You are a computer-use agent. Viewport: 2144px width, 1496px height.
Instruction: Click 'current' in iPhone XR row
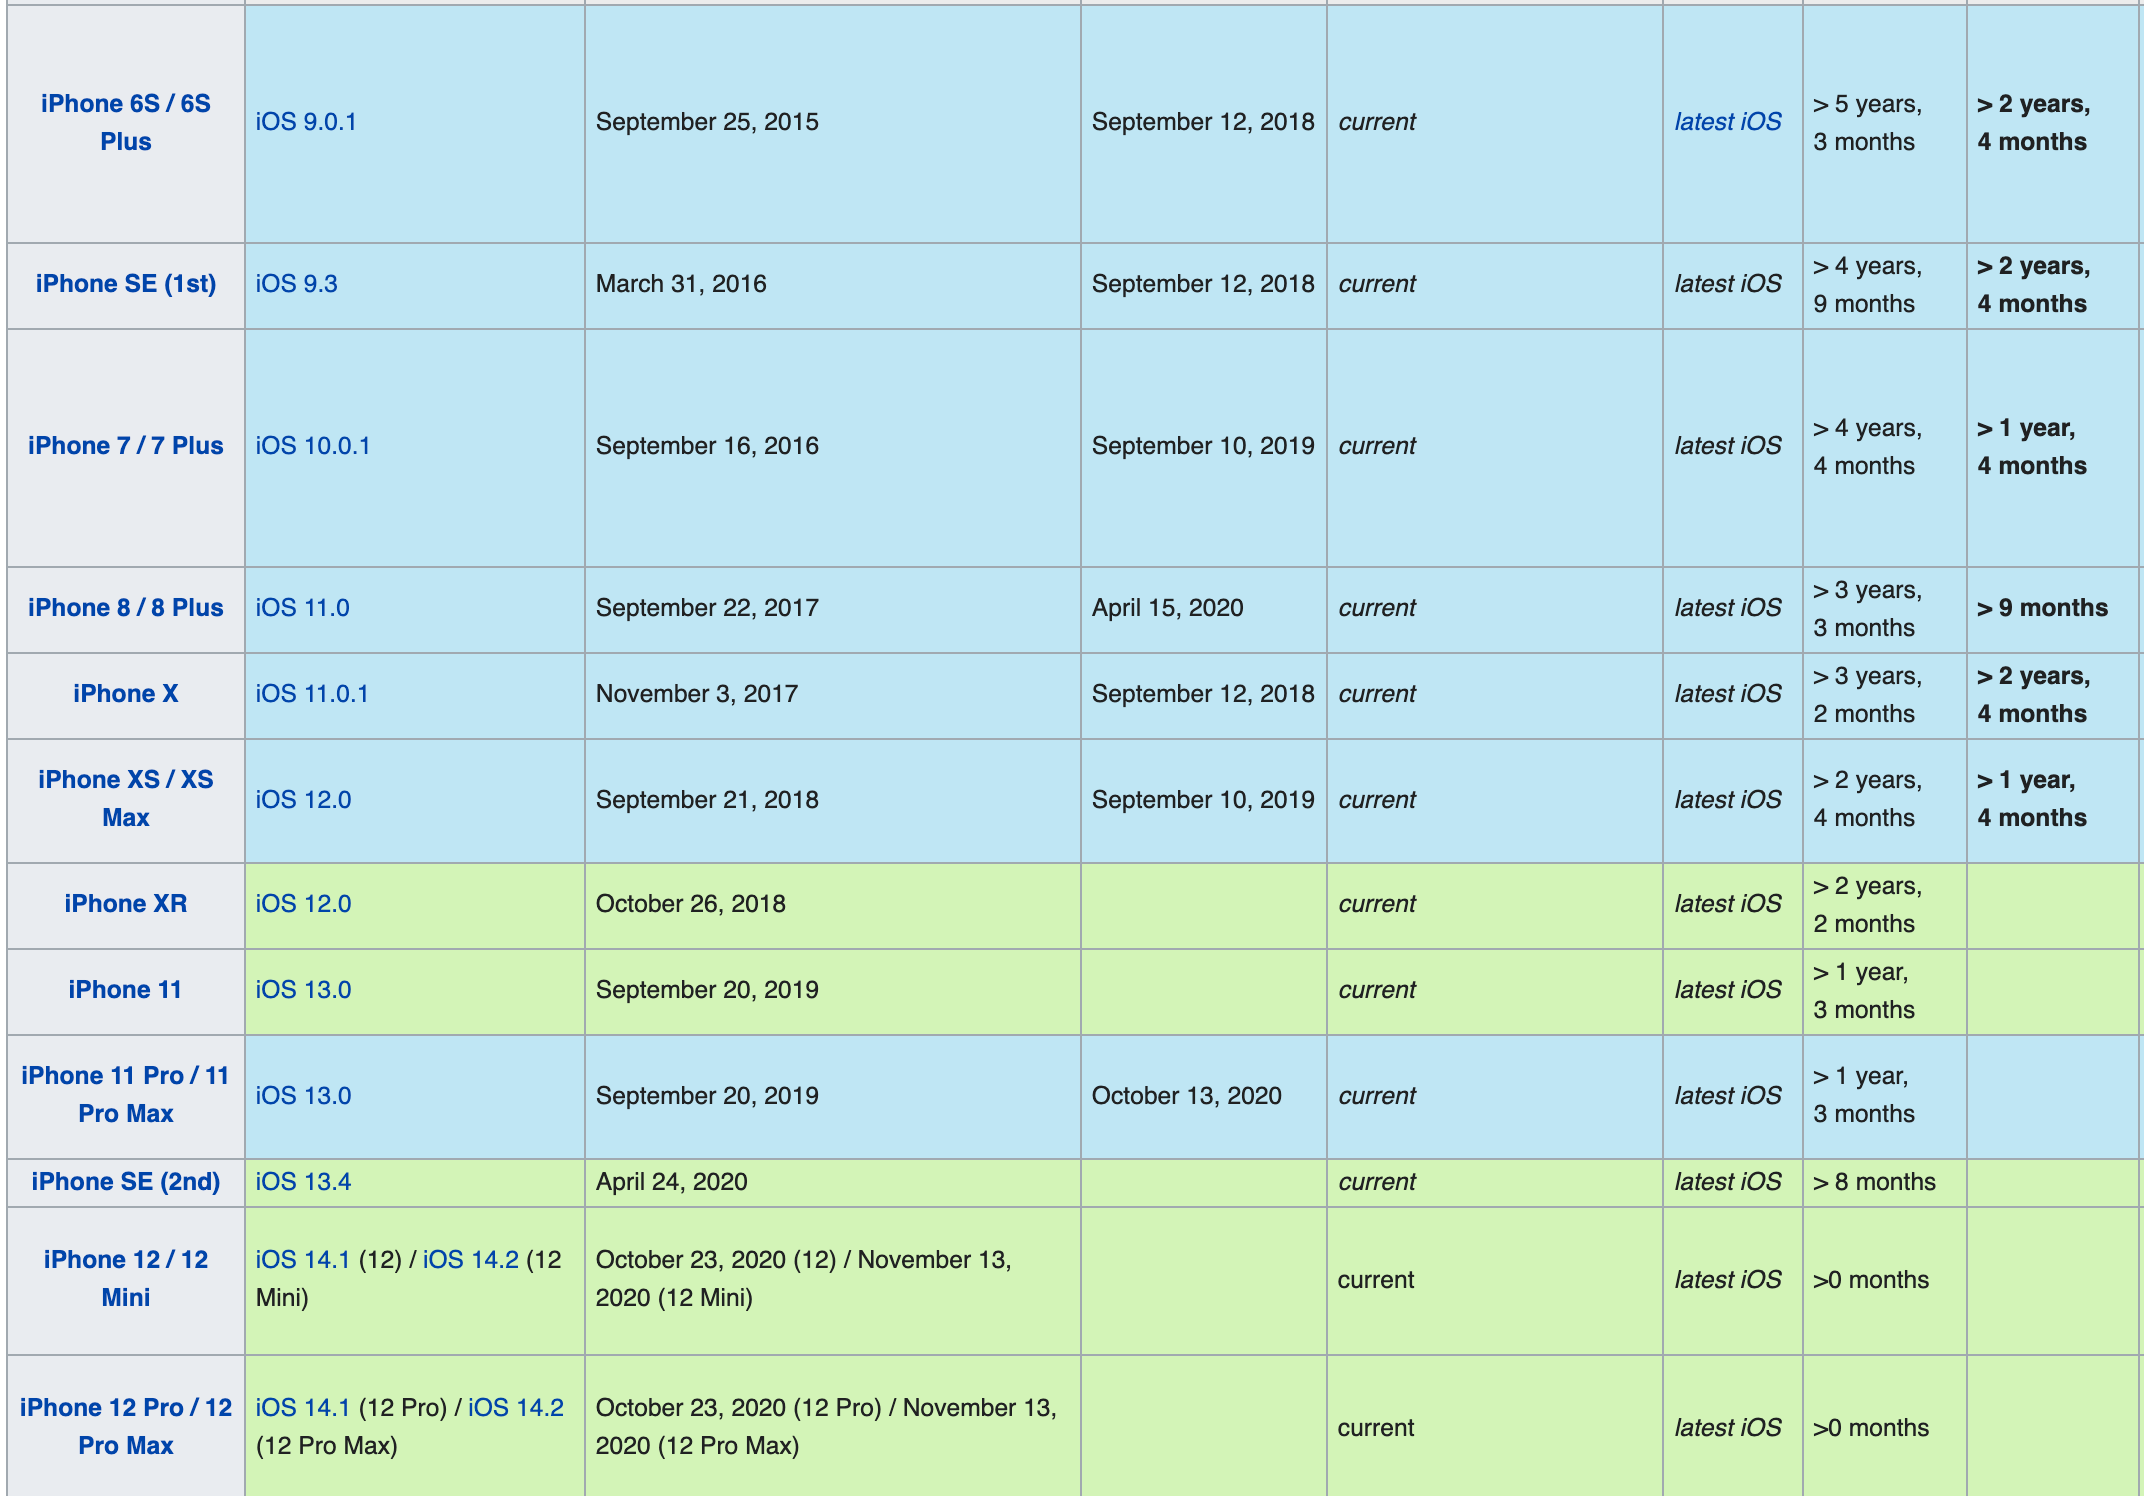[x=1377, y=904]
